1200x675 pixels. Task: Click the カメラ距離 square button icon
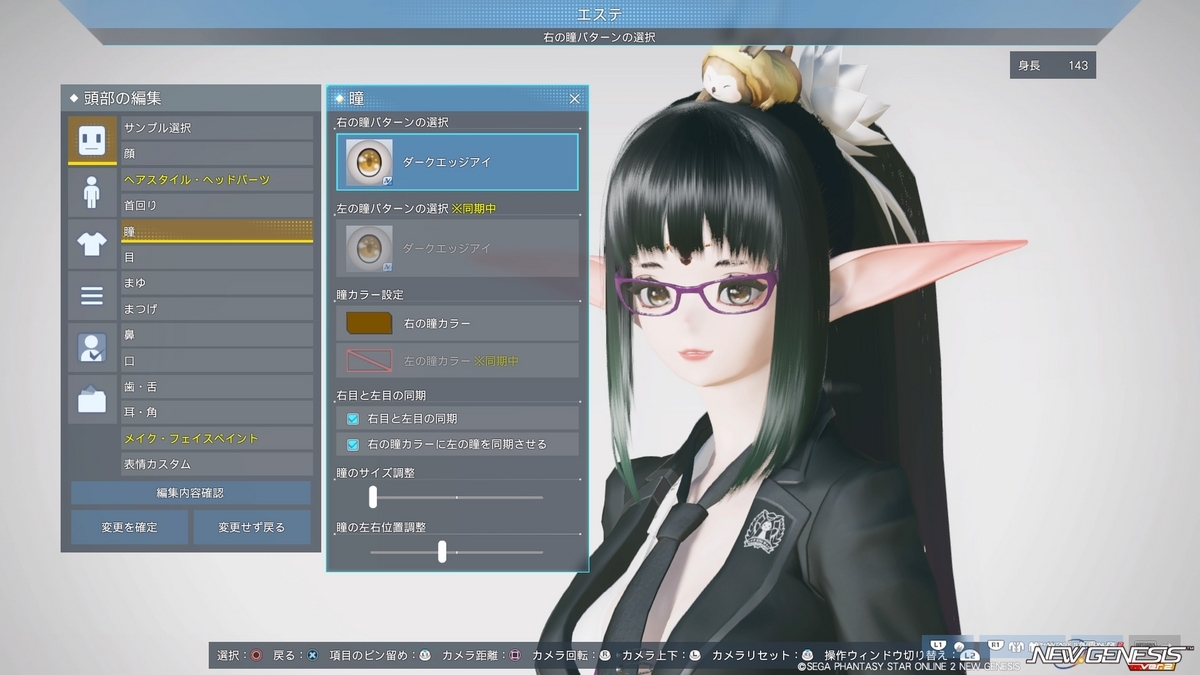pos(515,655)
